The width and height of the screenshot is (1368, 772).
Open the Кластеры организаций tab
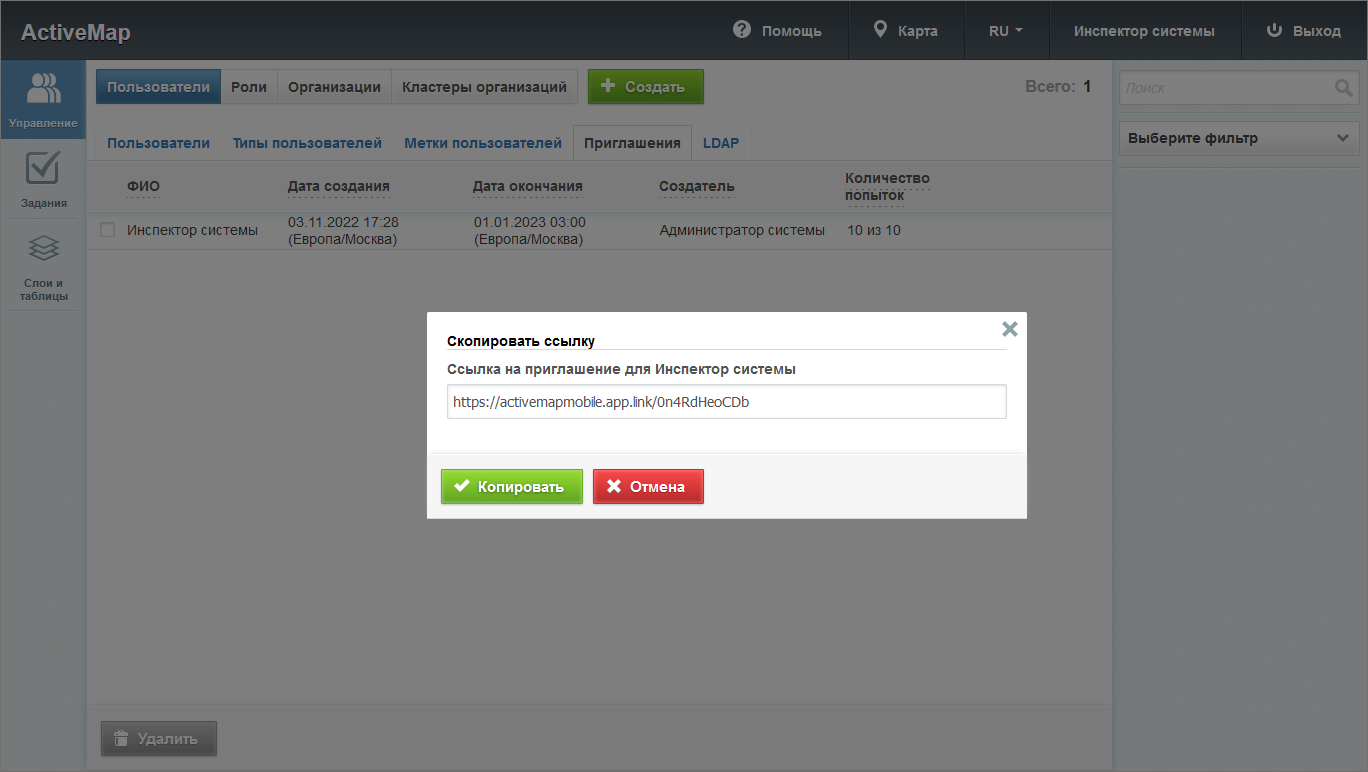coord(484,87)
